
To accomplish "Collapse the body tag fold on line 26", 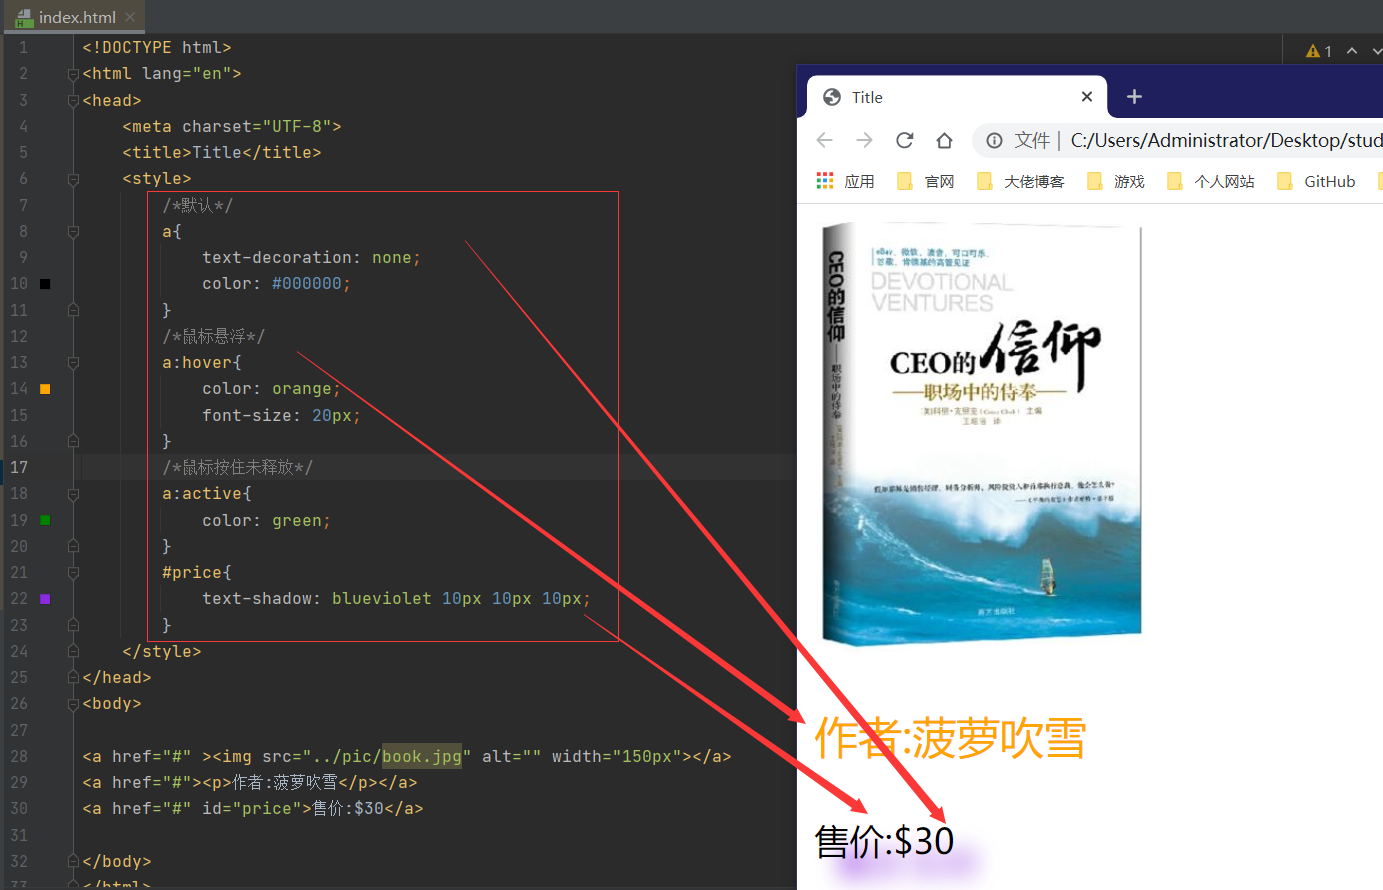I will [x=73, y=704].
